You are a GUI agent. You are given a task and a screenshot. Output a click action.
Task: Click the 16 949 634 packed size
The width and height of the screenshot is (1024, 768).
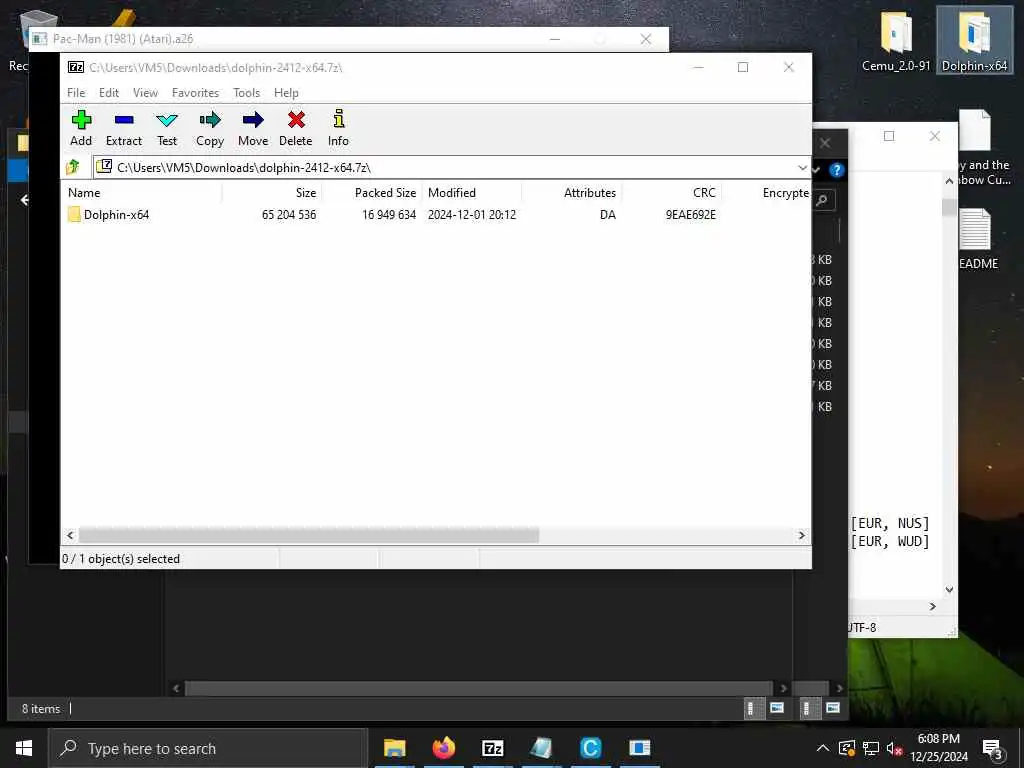(x=389, y=215)
